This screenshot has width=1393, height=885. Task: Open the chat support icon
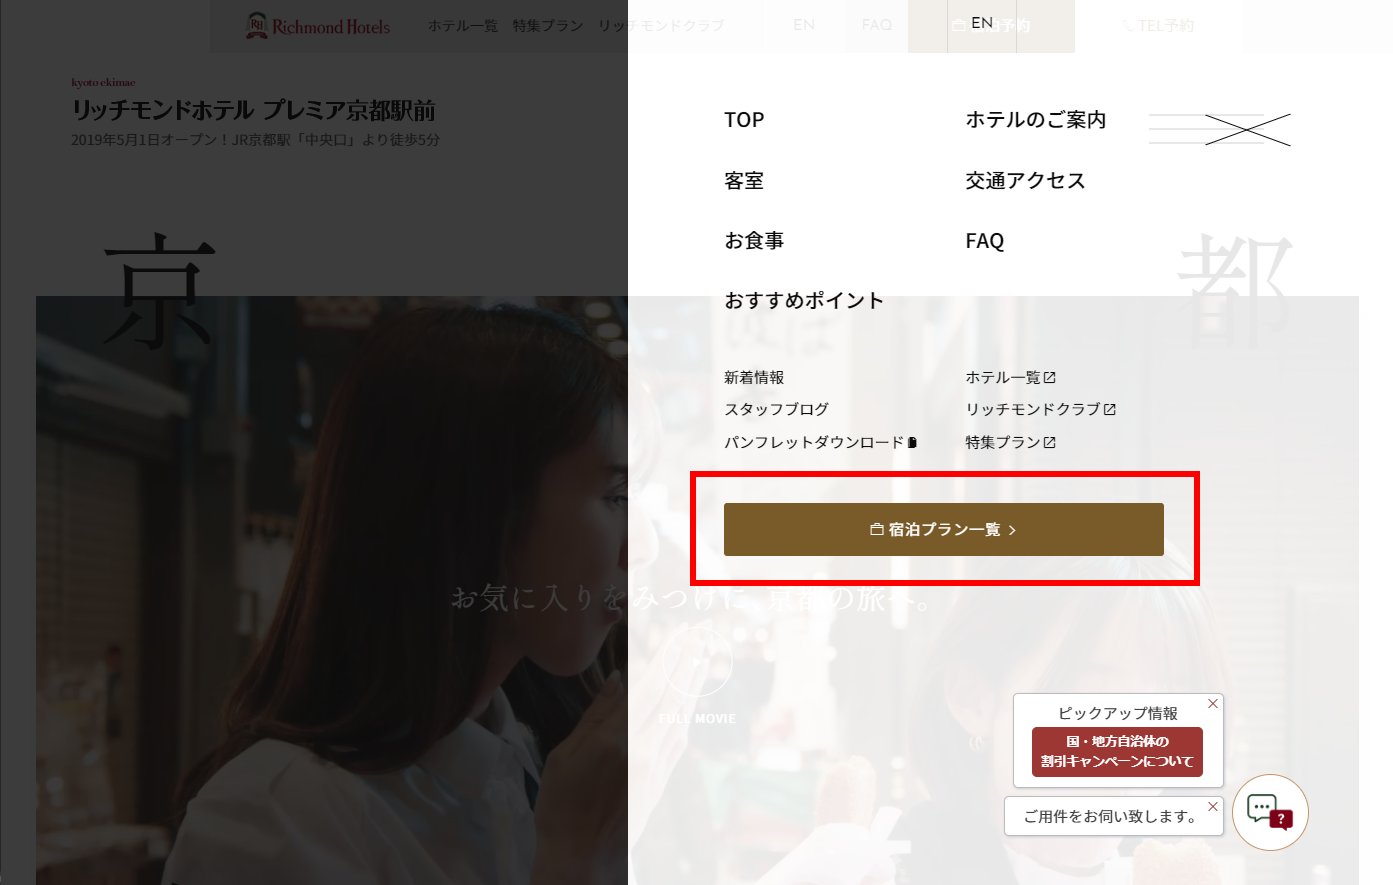tap(1270, 812)
